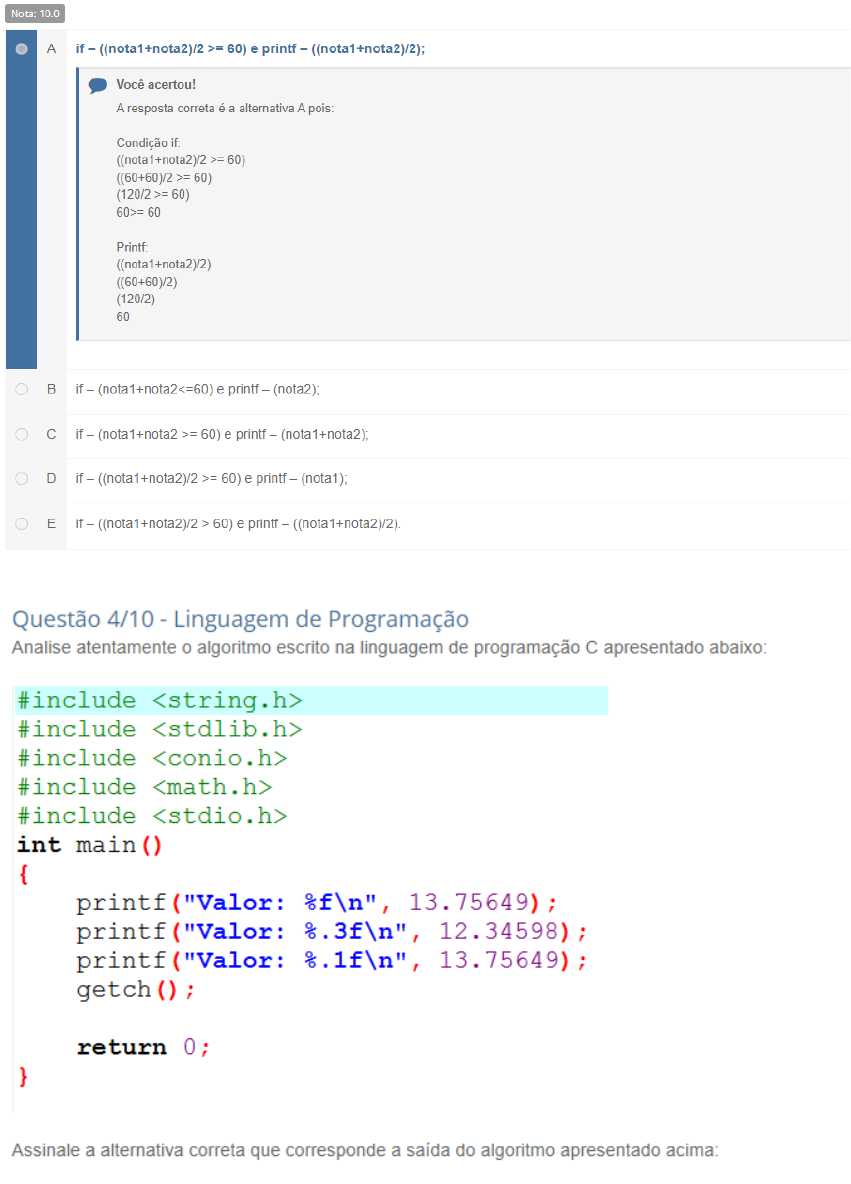851x1184 pixels.
Task: Click the speech bubble feedback icon
Action: click(x=97, y=86)
